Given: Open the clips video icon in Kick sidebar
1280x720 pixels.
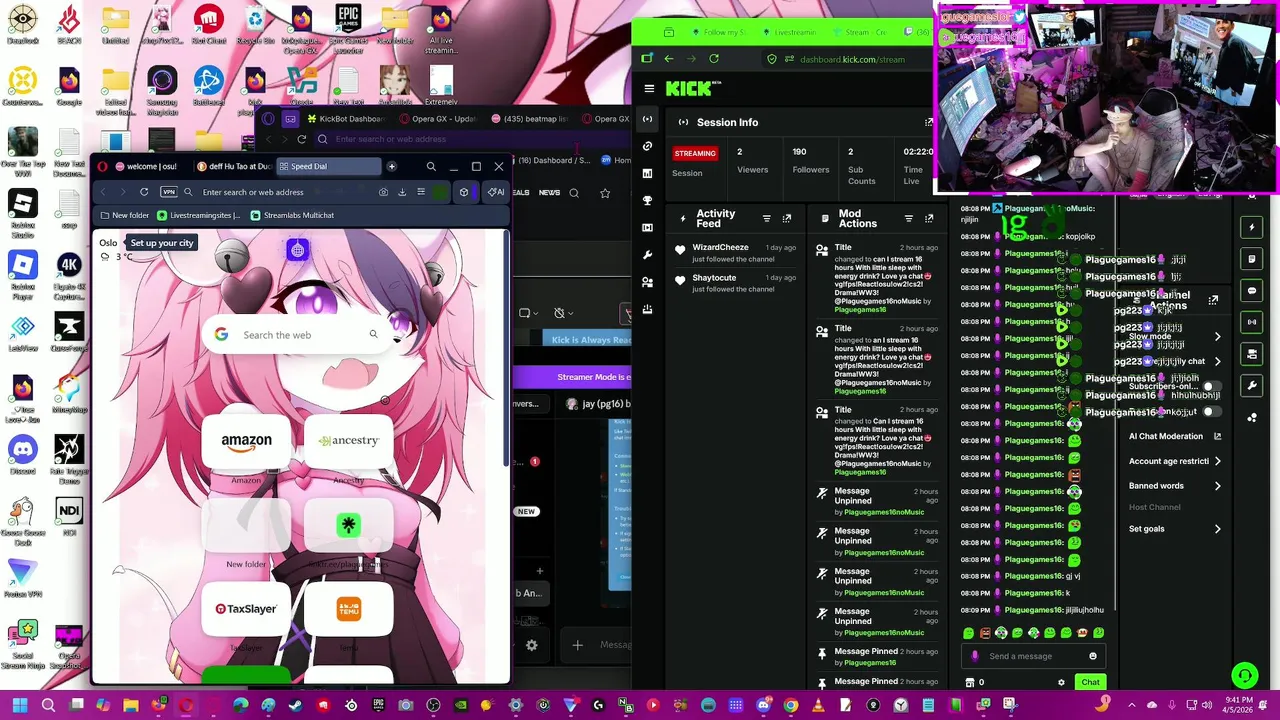Looking at the screenshot, I should (x=647, y=228).
